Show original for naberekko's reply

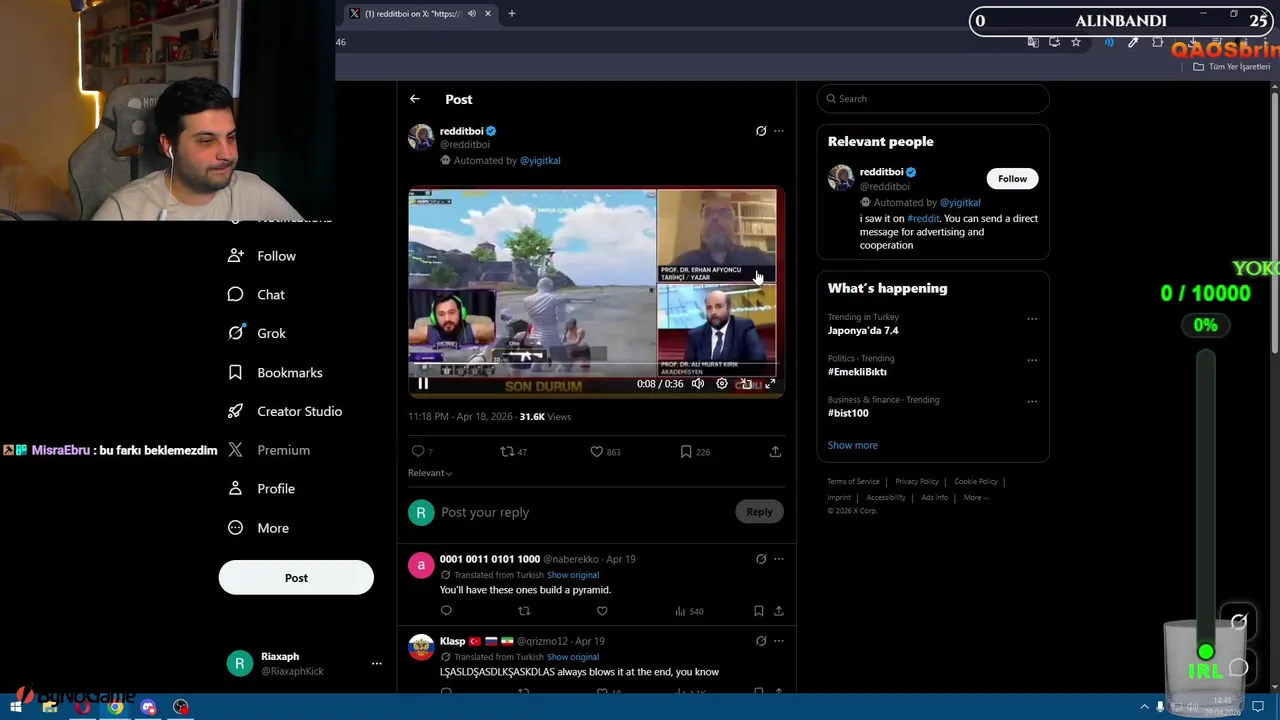click(x=573, y=575)
